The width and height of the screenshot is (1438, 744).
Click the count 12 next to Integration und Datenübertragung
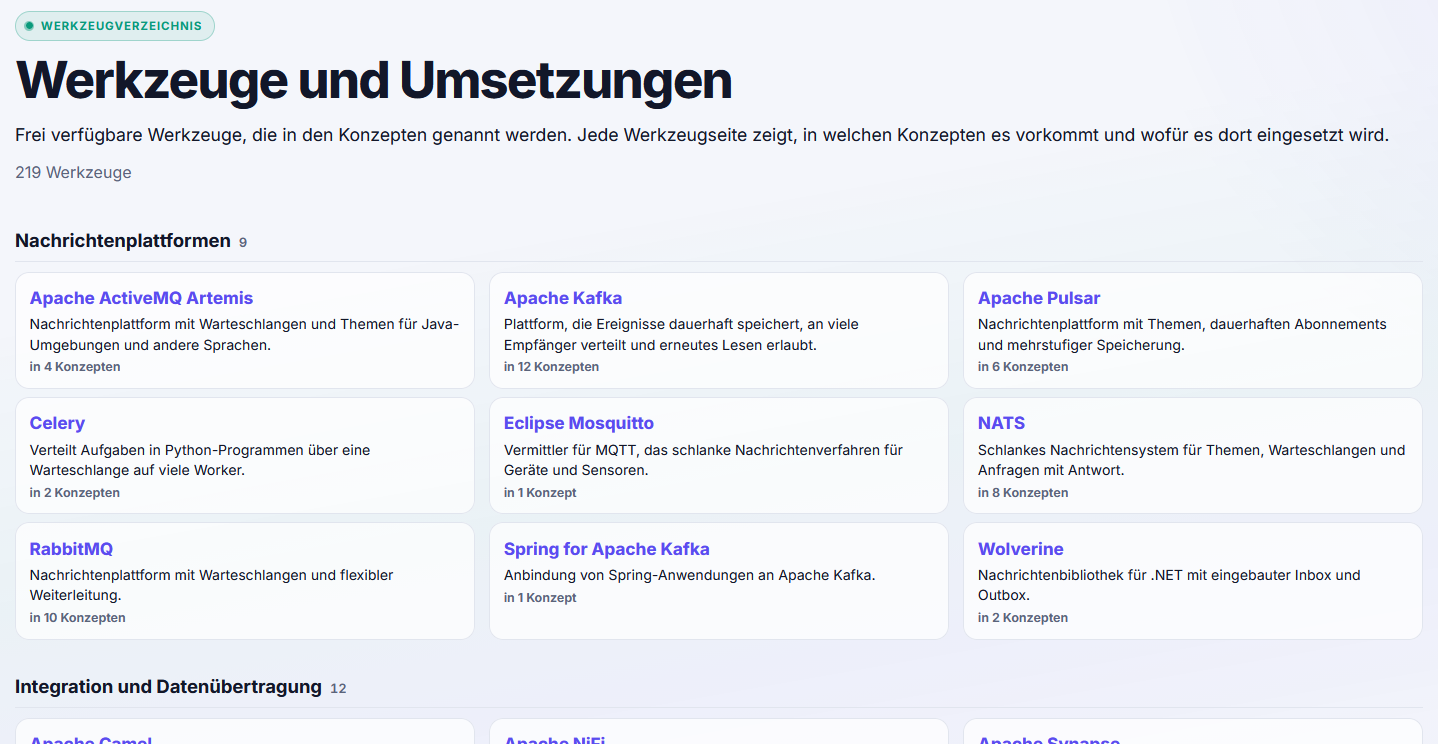[x=338, y=688]
